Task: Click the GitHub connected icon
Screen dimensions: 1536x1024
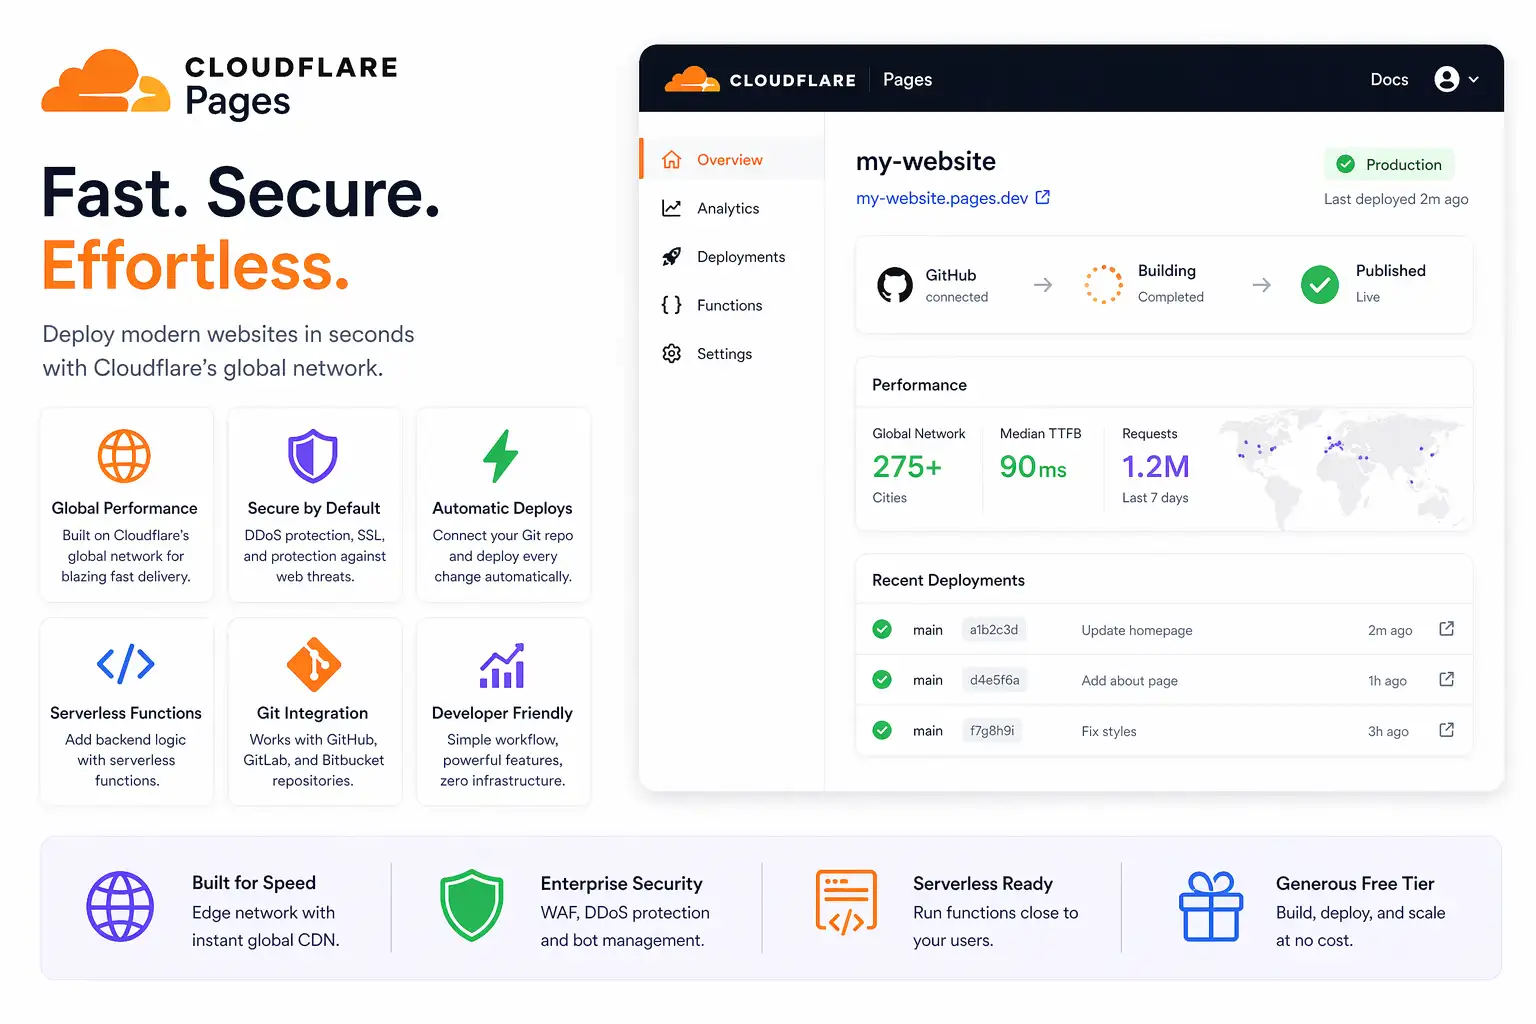Action: [894, 284]
